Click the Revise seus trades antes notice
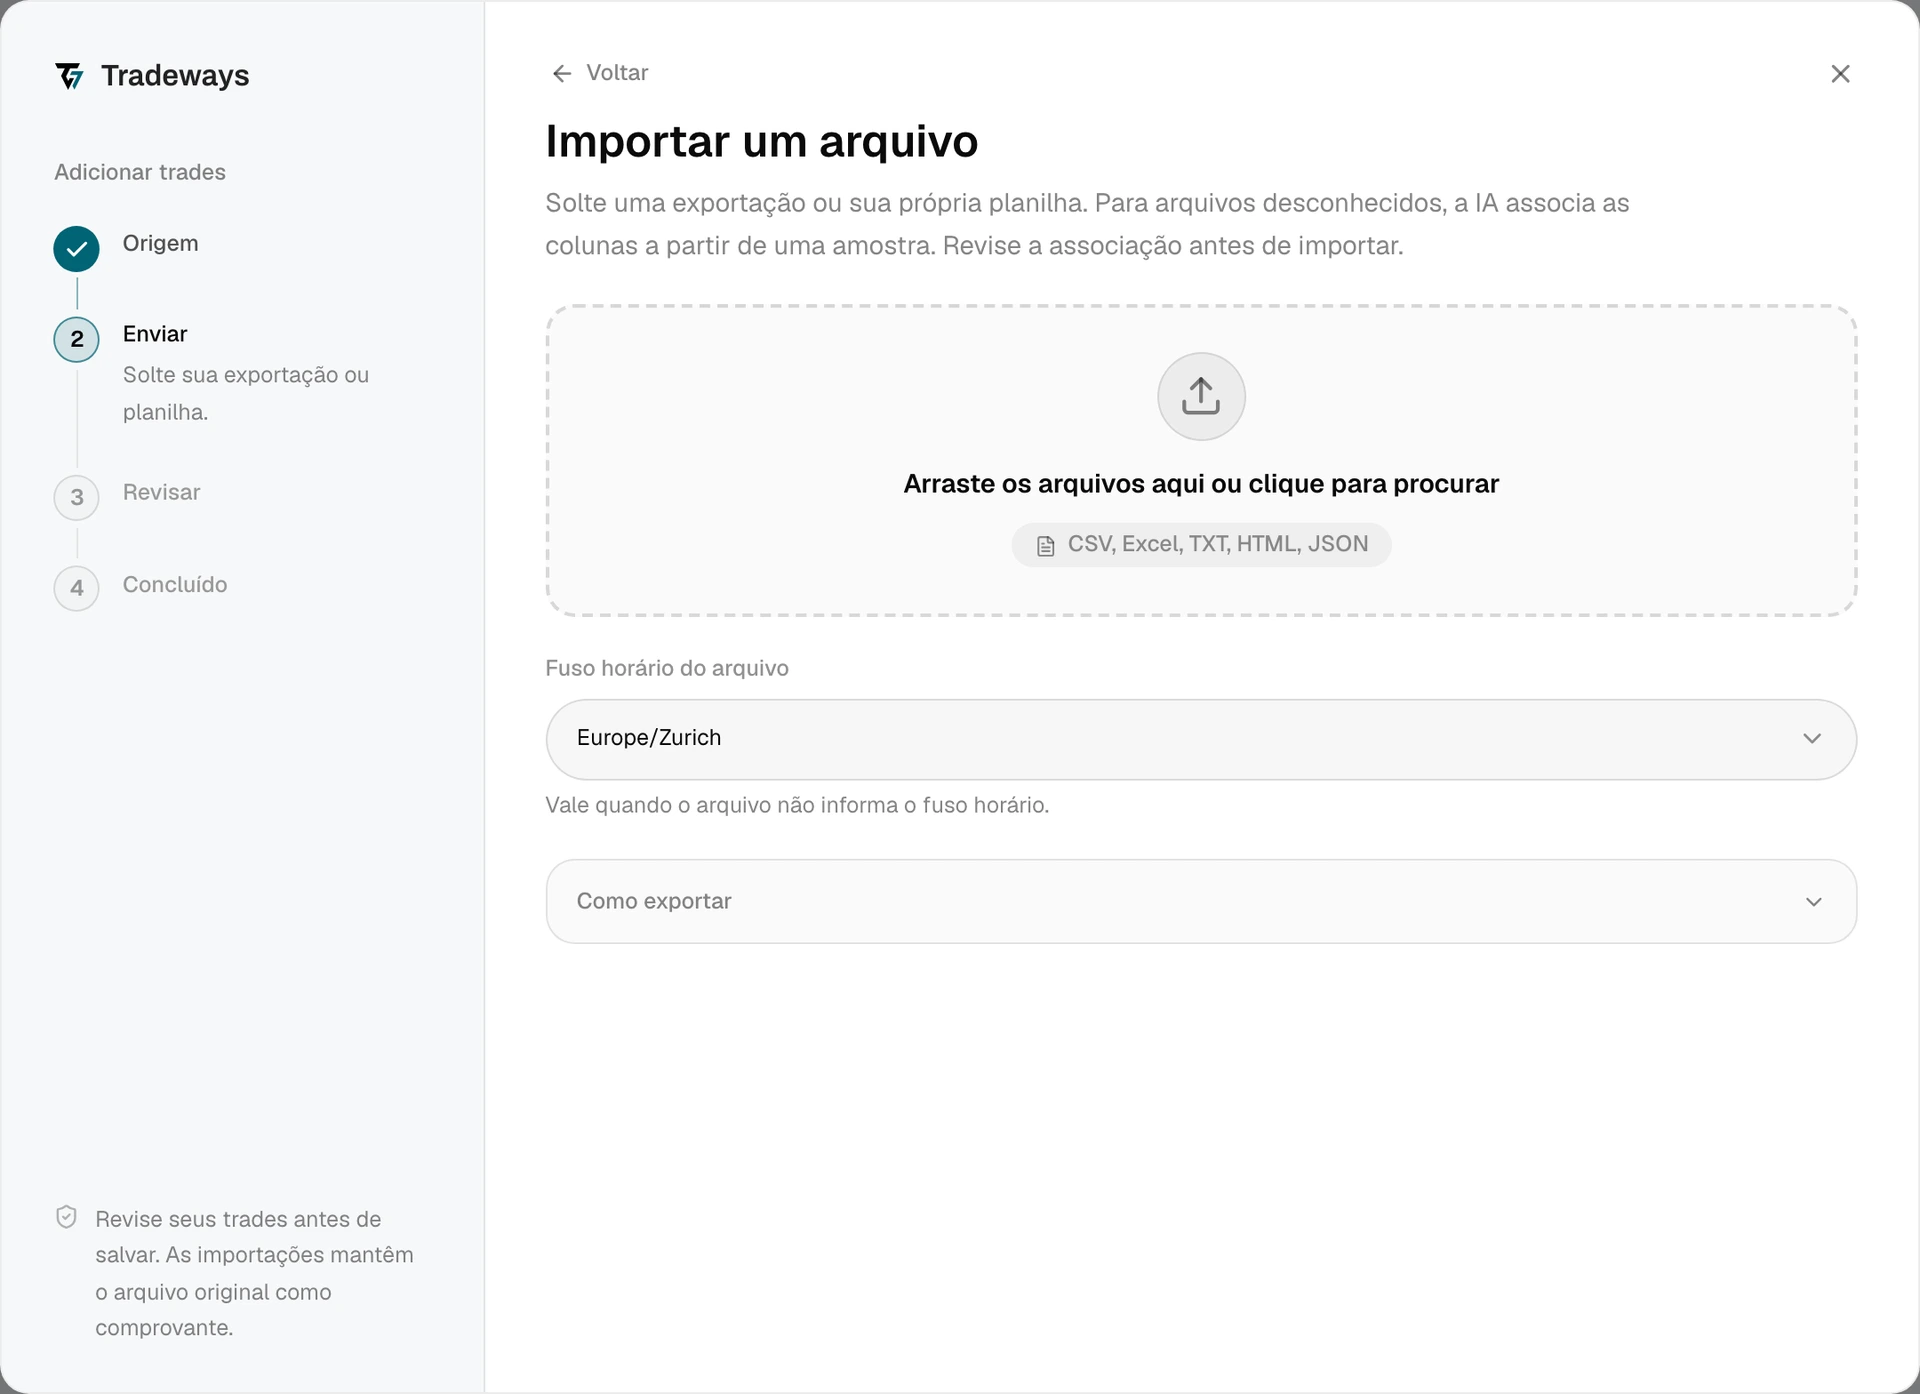 click(254, 1273)
